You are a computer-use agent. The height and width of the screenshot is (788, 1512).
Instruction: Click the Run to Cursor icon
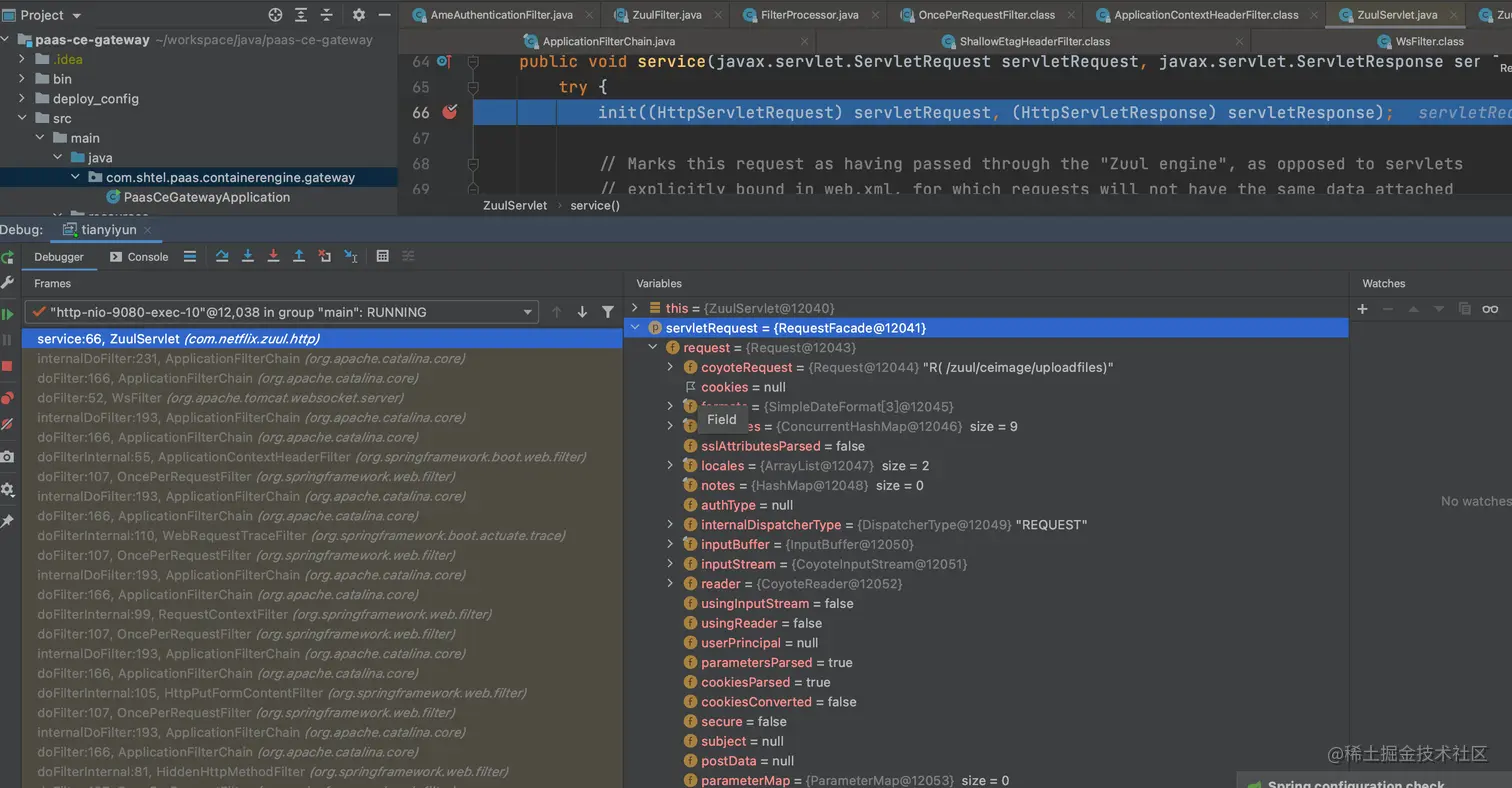click(x=351, y=257)
